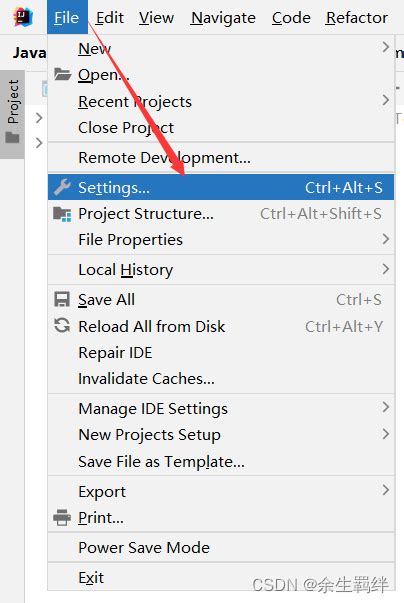The height and width of the screenshot is (603, 404).
Task: Expand first collapsed project tree node
Action: click(38, 118)
